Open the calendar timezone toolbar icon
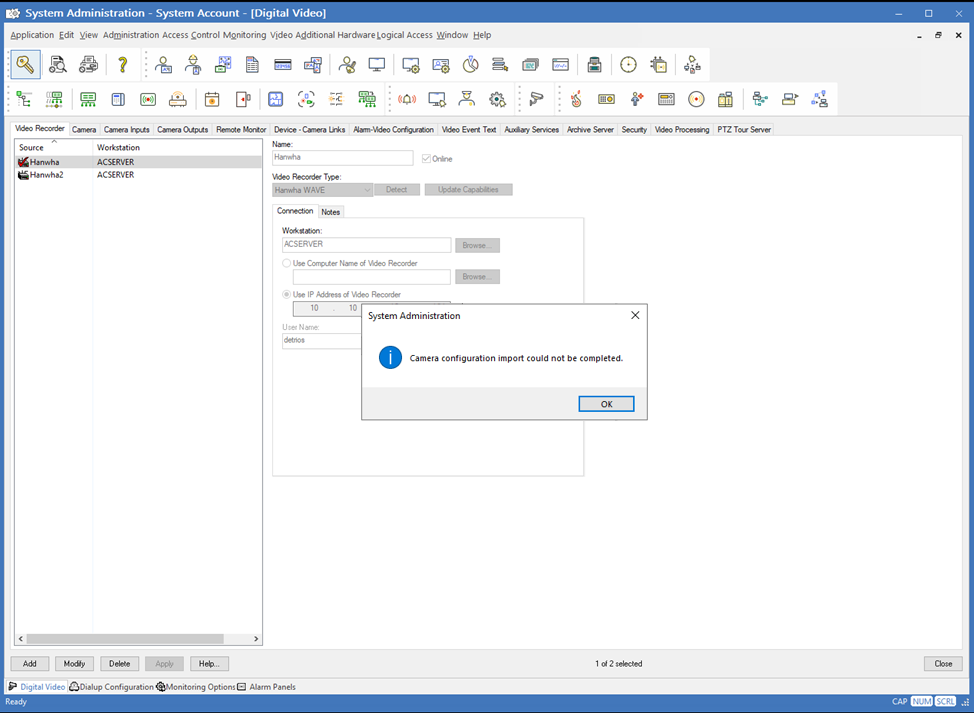Screen dimensions: 974x713 [212, 99]
